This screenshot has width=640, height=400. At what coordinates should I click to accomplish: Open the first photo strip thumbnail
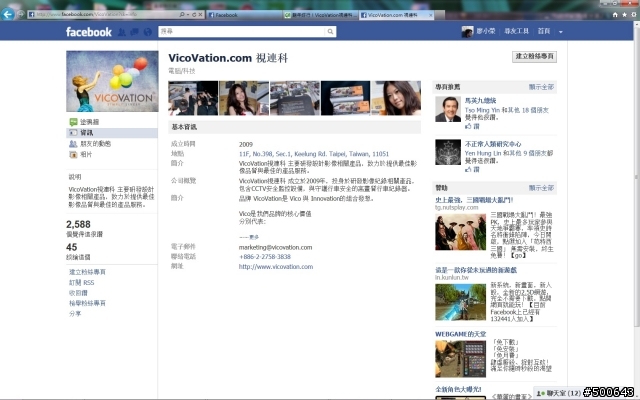pyautogui.click(x=193, y=98)
